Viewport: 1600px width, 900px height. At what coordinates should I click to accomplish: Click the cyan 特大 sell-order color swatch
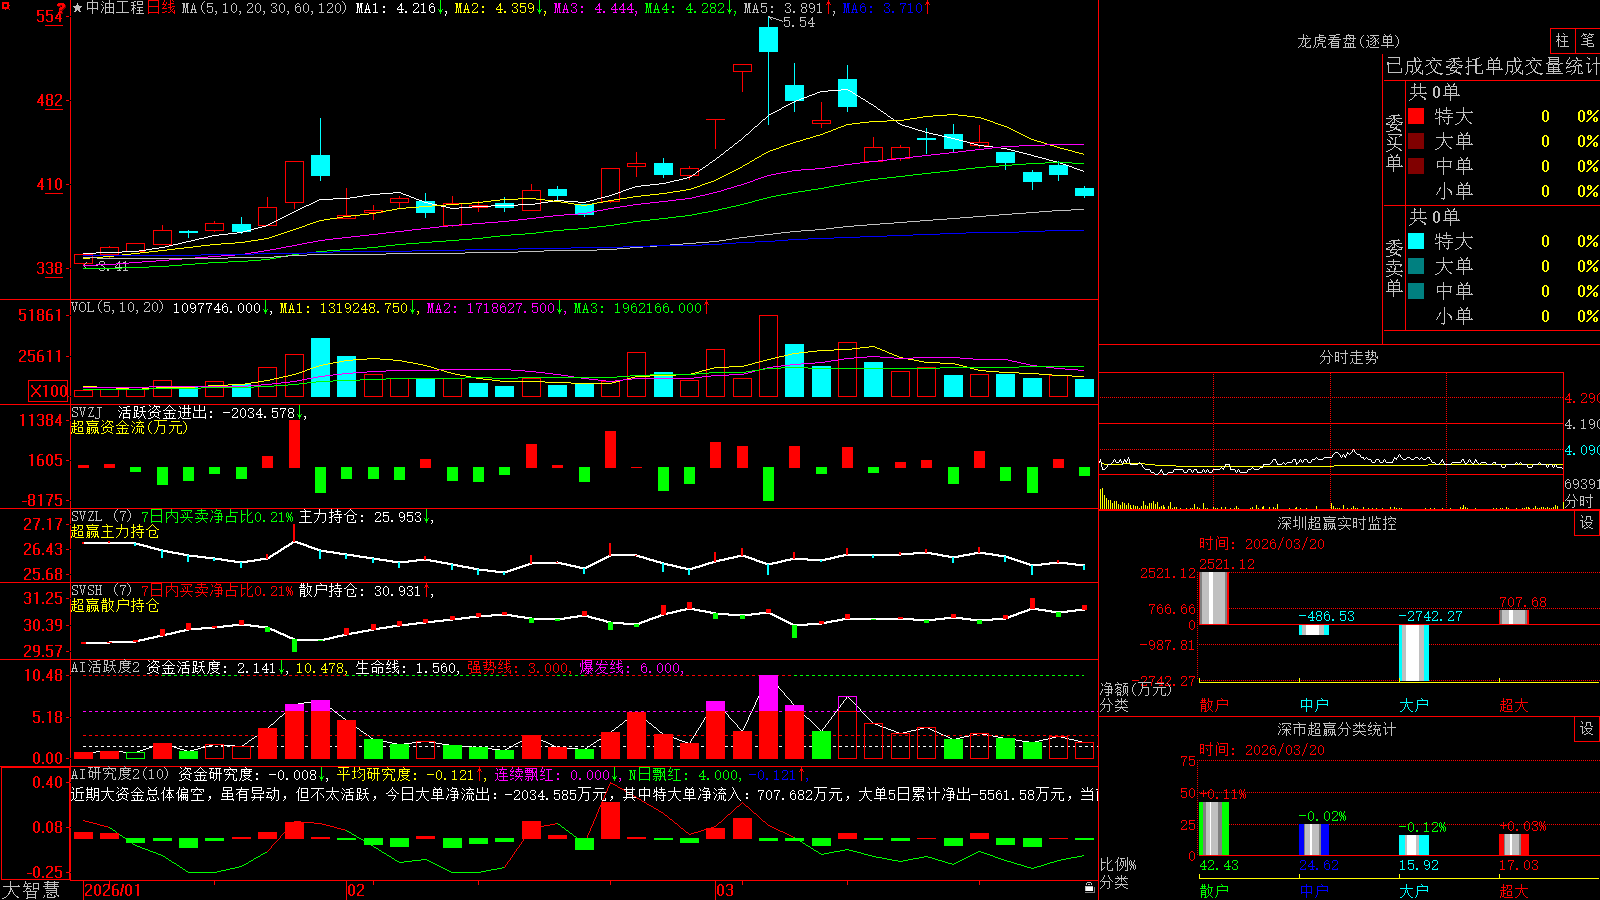[1416, 241]
